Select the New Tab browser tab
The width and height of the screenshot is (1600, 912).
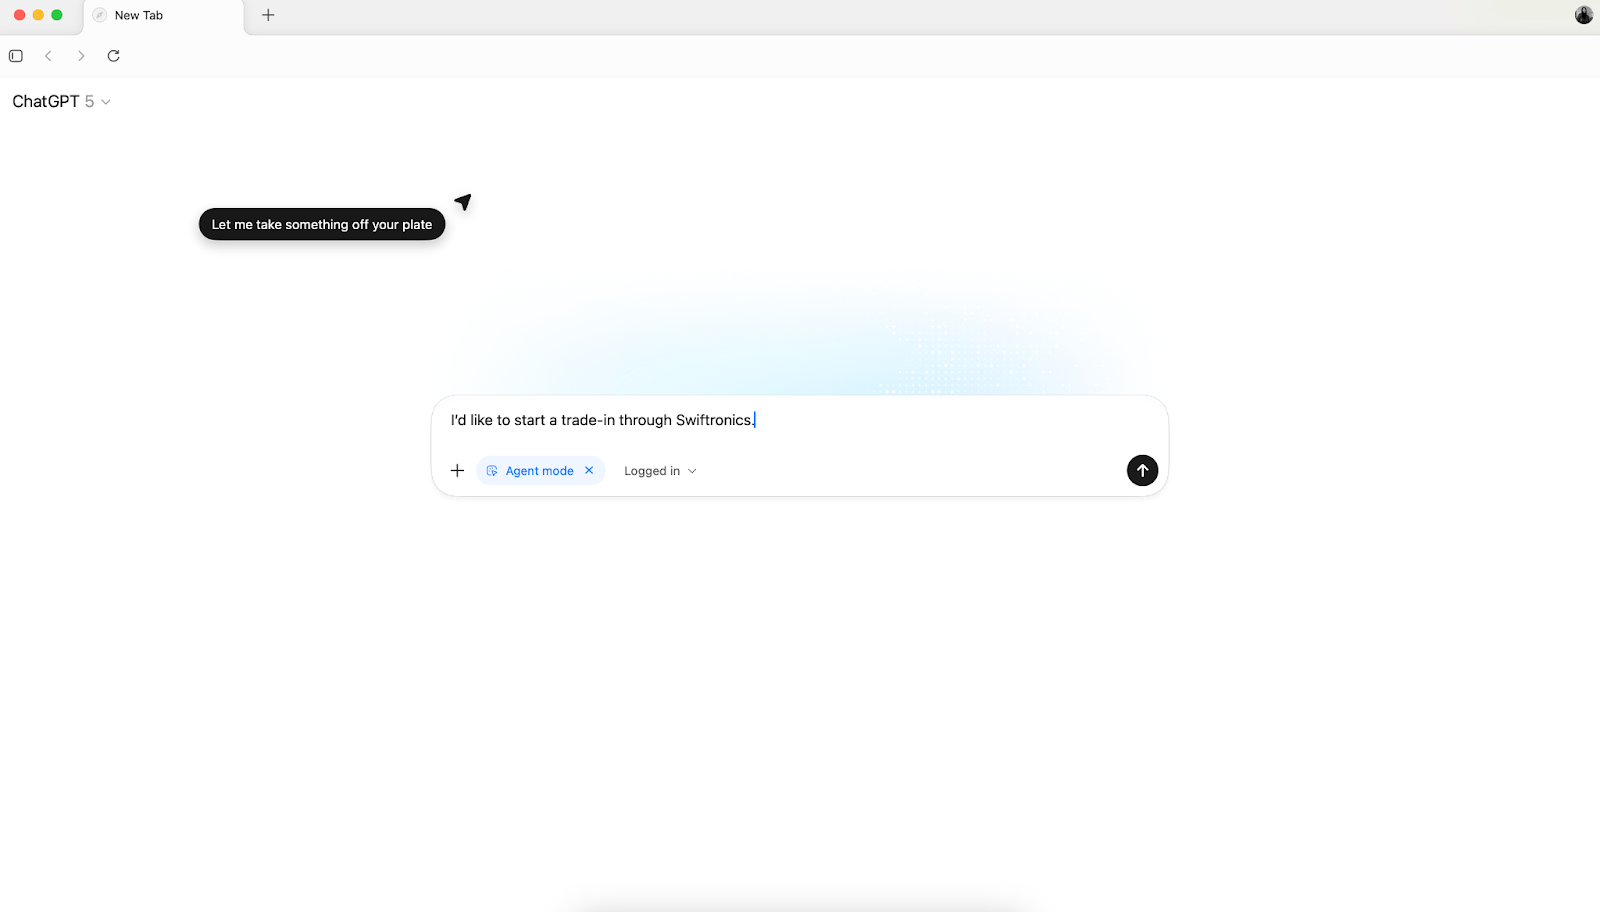164,16
